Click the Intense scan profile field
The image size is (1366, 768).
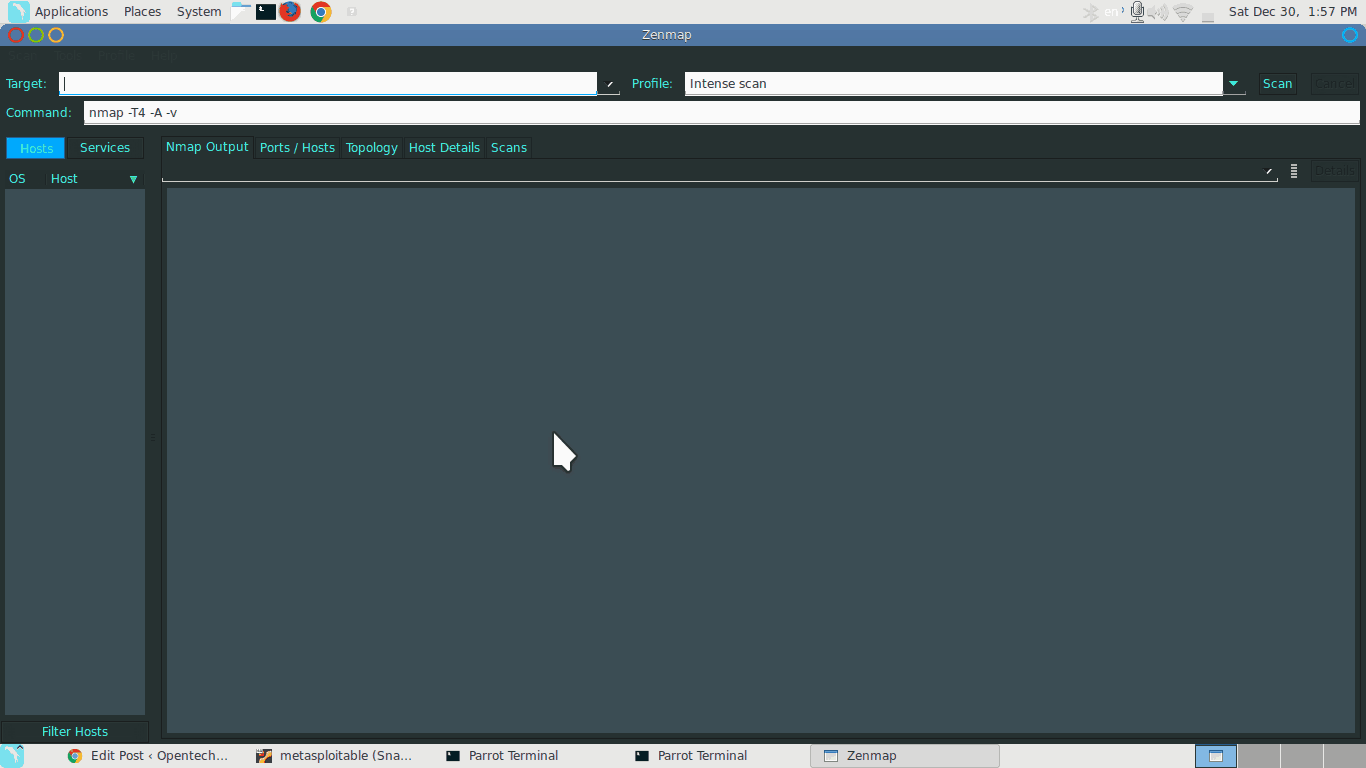click(954, 84)
